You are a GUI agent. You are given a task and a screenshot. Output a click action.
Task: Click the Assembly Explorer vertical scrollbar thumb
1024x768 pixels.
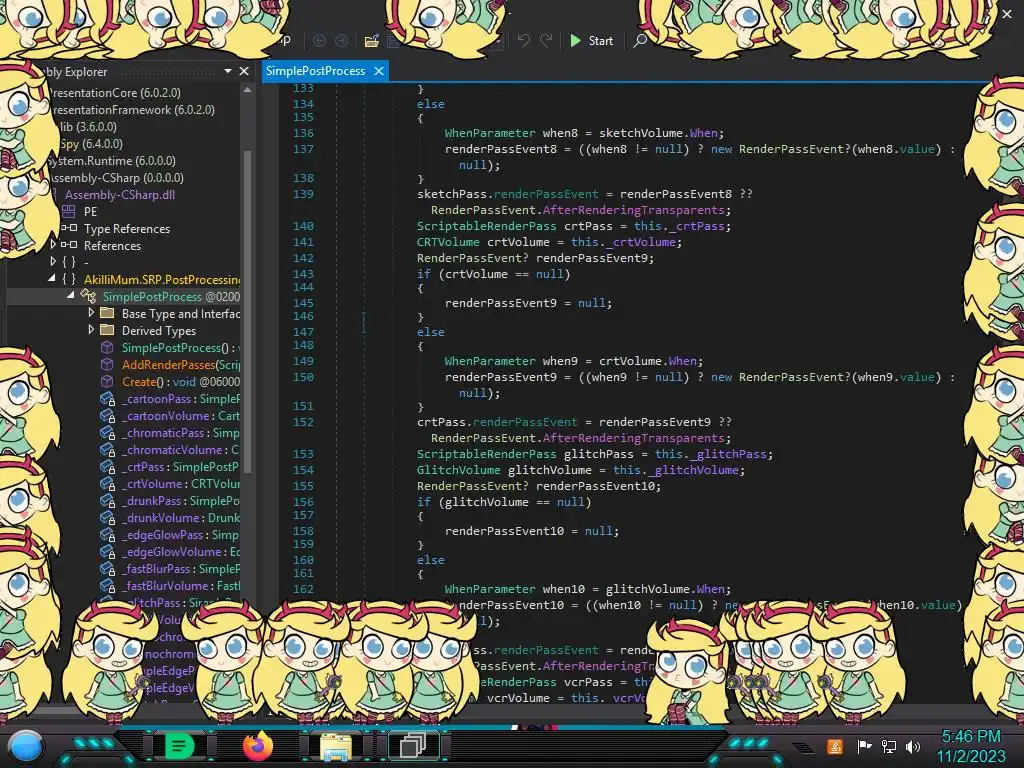pos(248,310)
